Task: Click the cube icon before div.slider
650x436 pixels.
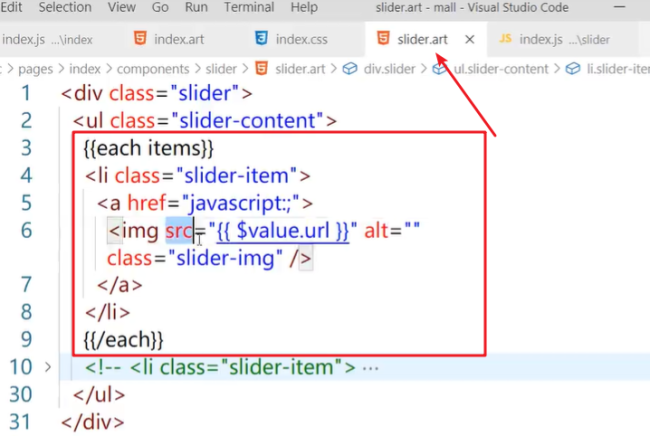Action: pos(350,69)
